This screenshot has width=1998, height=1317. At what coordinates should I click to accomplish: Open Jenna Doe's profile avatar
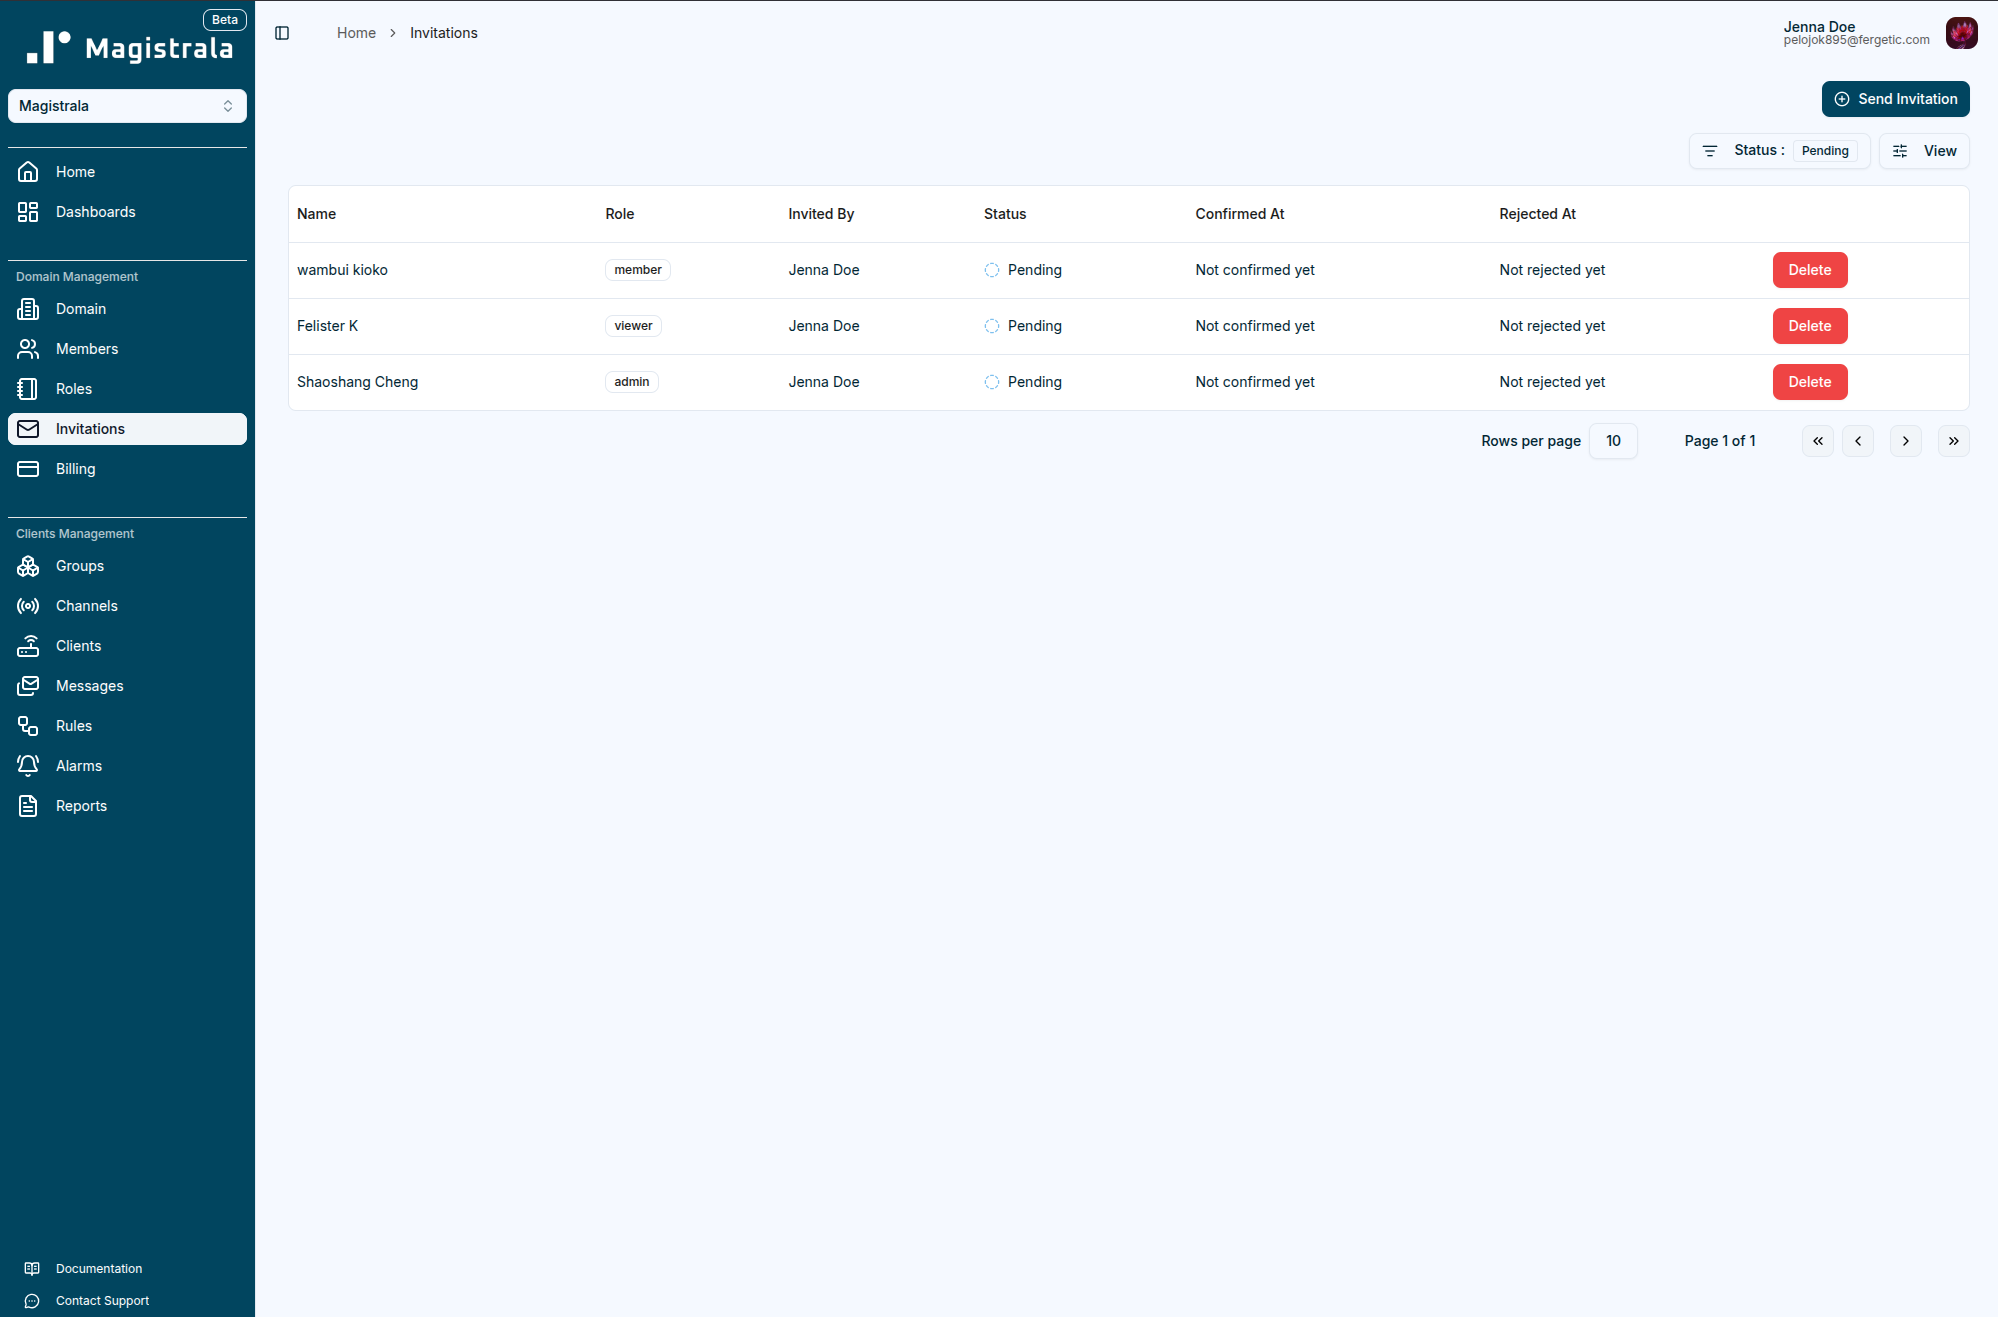click(1961, 33)
